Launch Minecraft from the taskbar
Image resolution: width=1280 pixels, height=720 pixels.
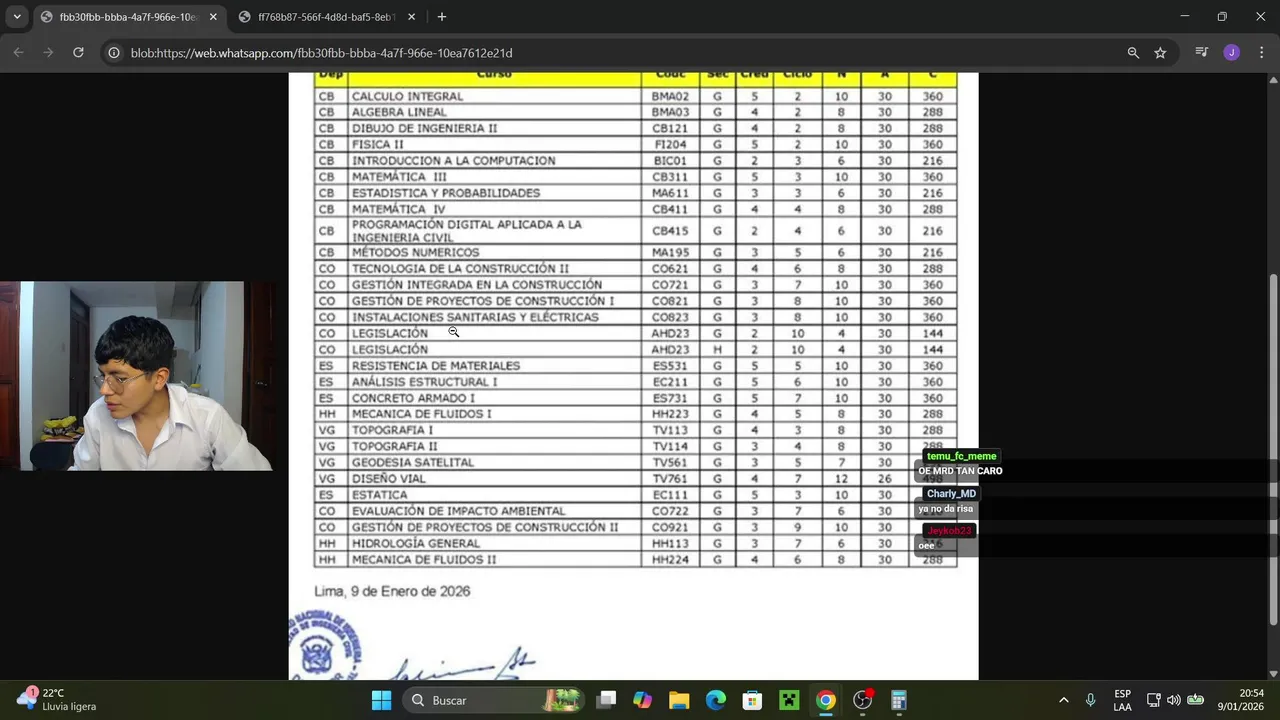(x=789, y=700)
